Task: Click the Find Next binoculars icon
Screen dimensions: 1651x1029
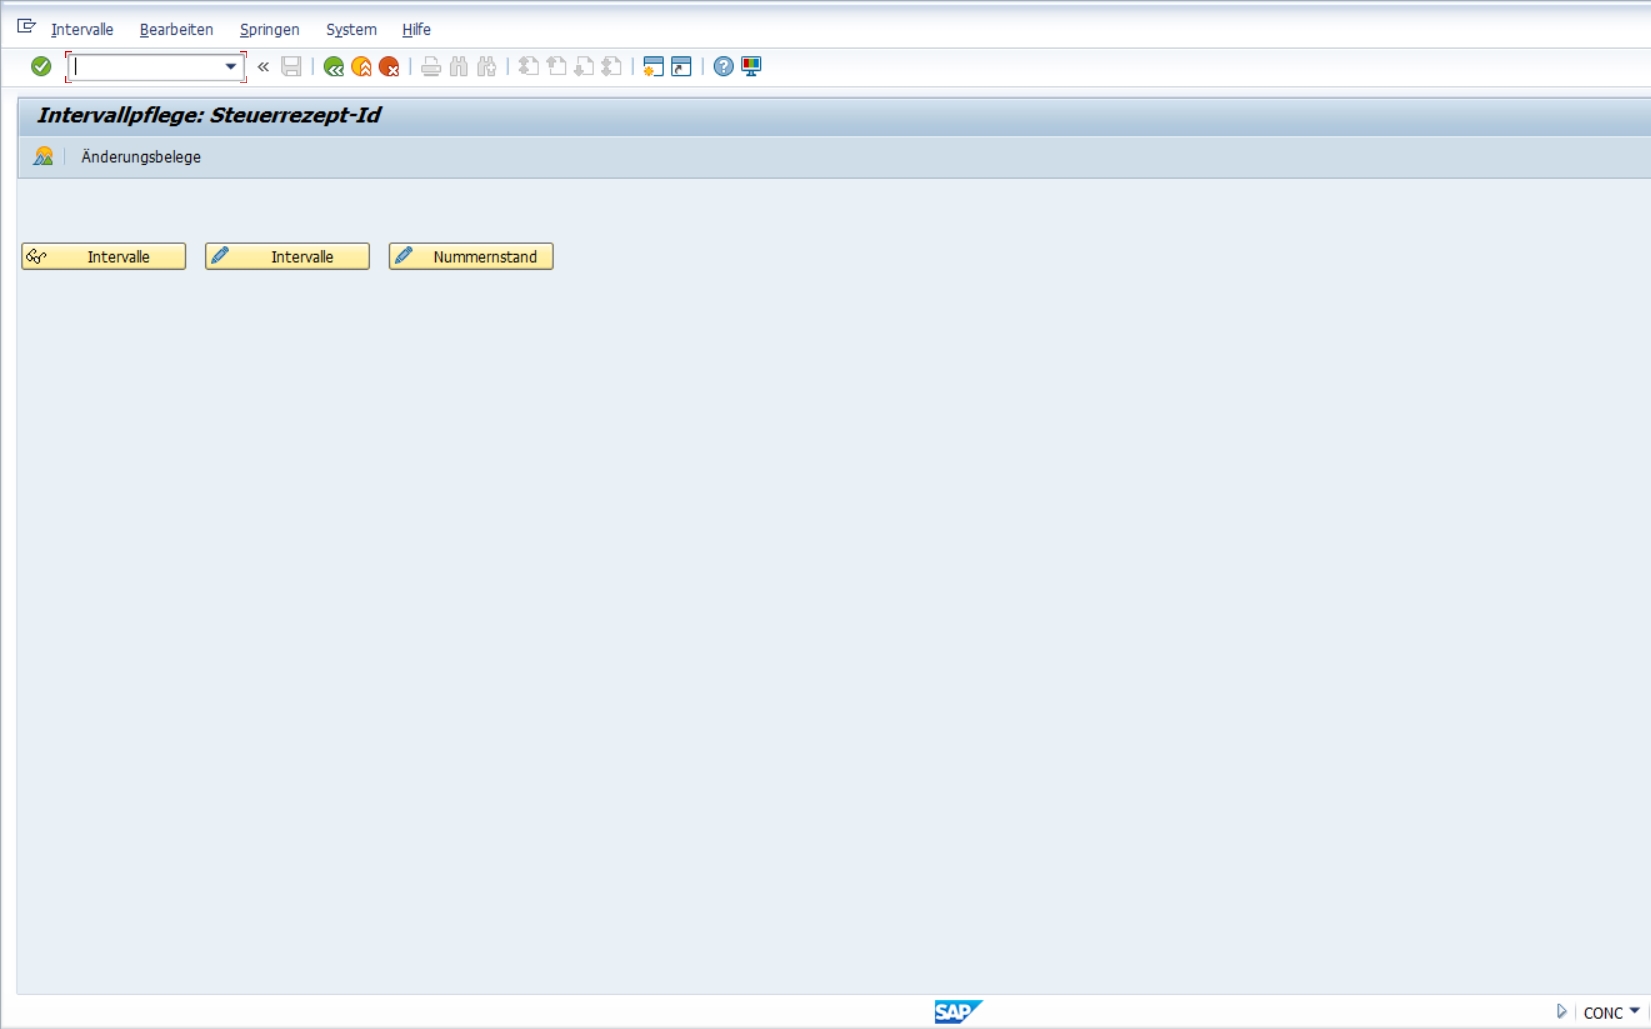Action: pyautogui.click(x=487, y=67)
